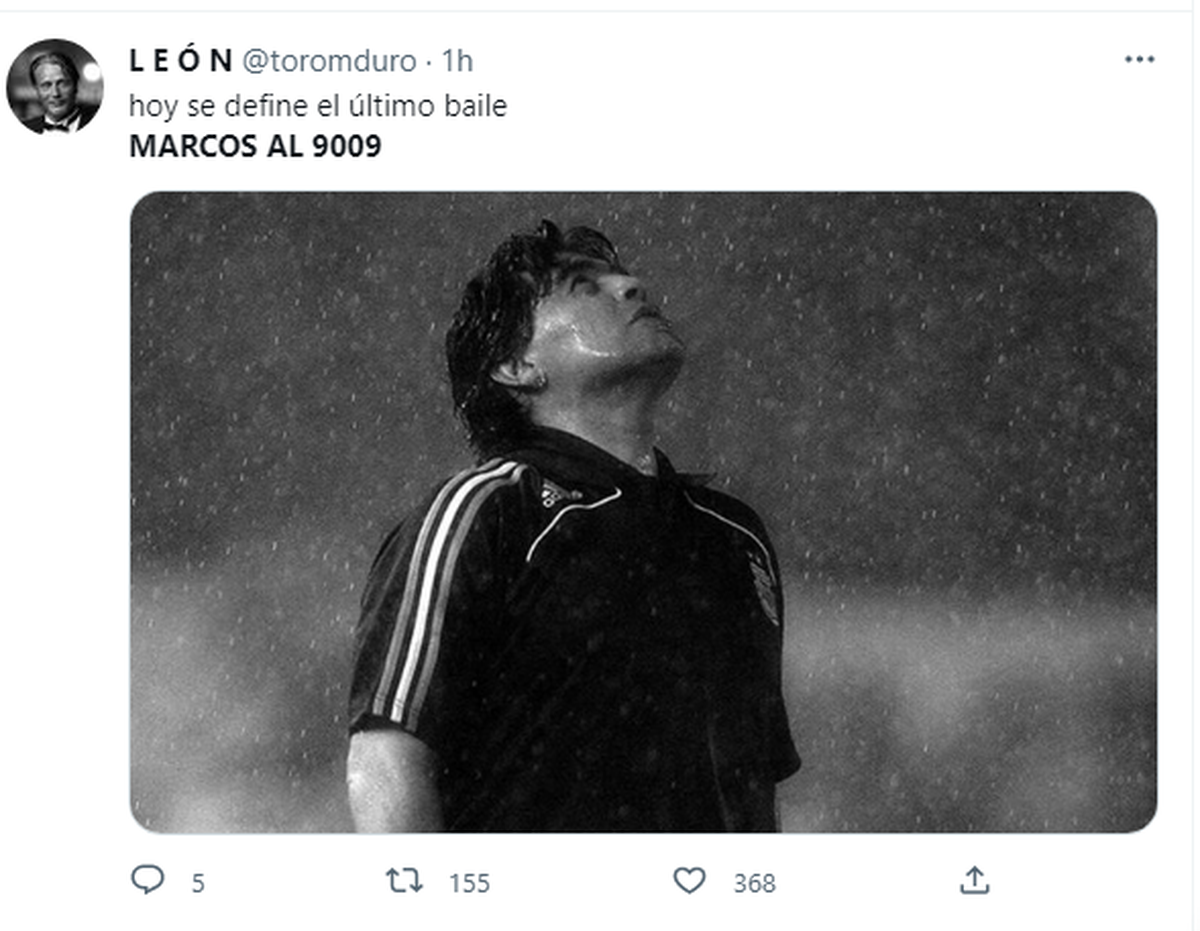Like the tweet with the heart icon
1200x931 pixels.
(x=689, y=881)
